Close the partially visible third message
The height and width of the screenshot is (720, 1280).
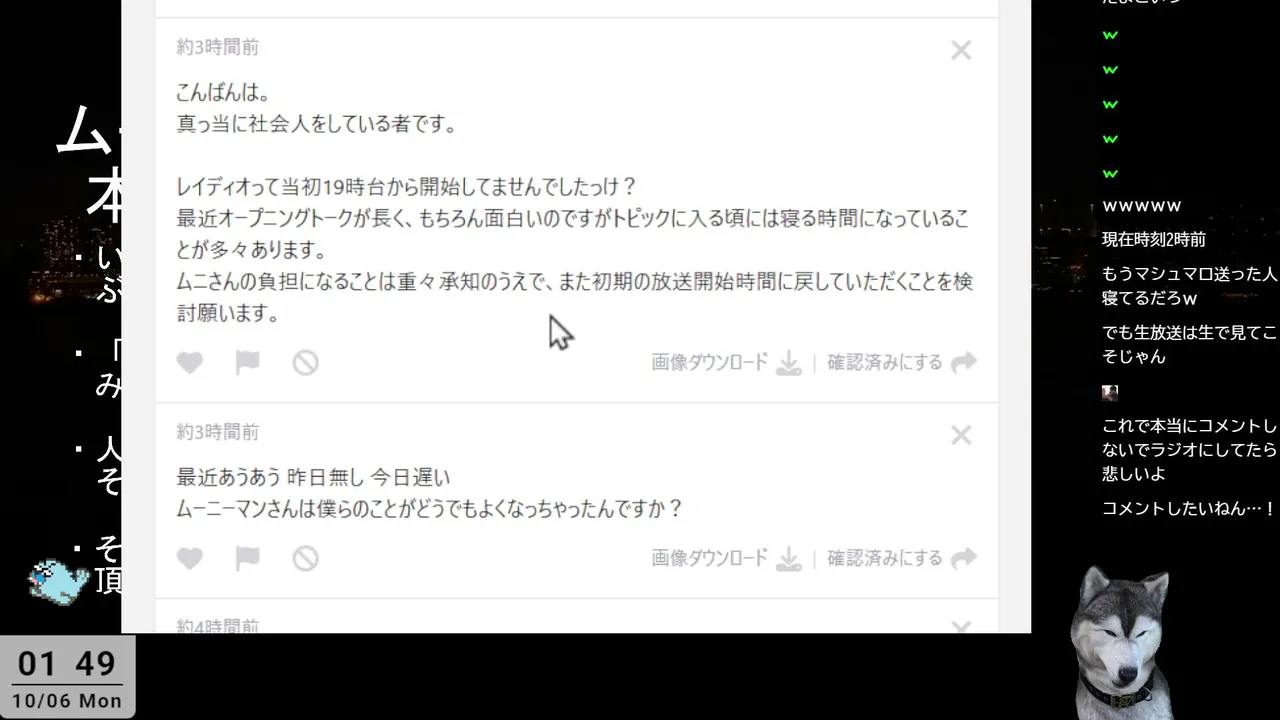[961, 626]
